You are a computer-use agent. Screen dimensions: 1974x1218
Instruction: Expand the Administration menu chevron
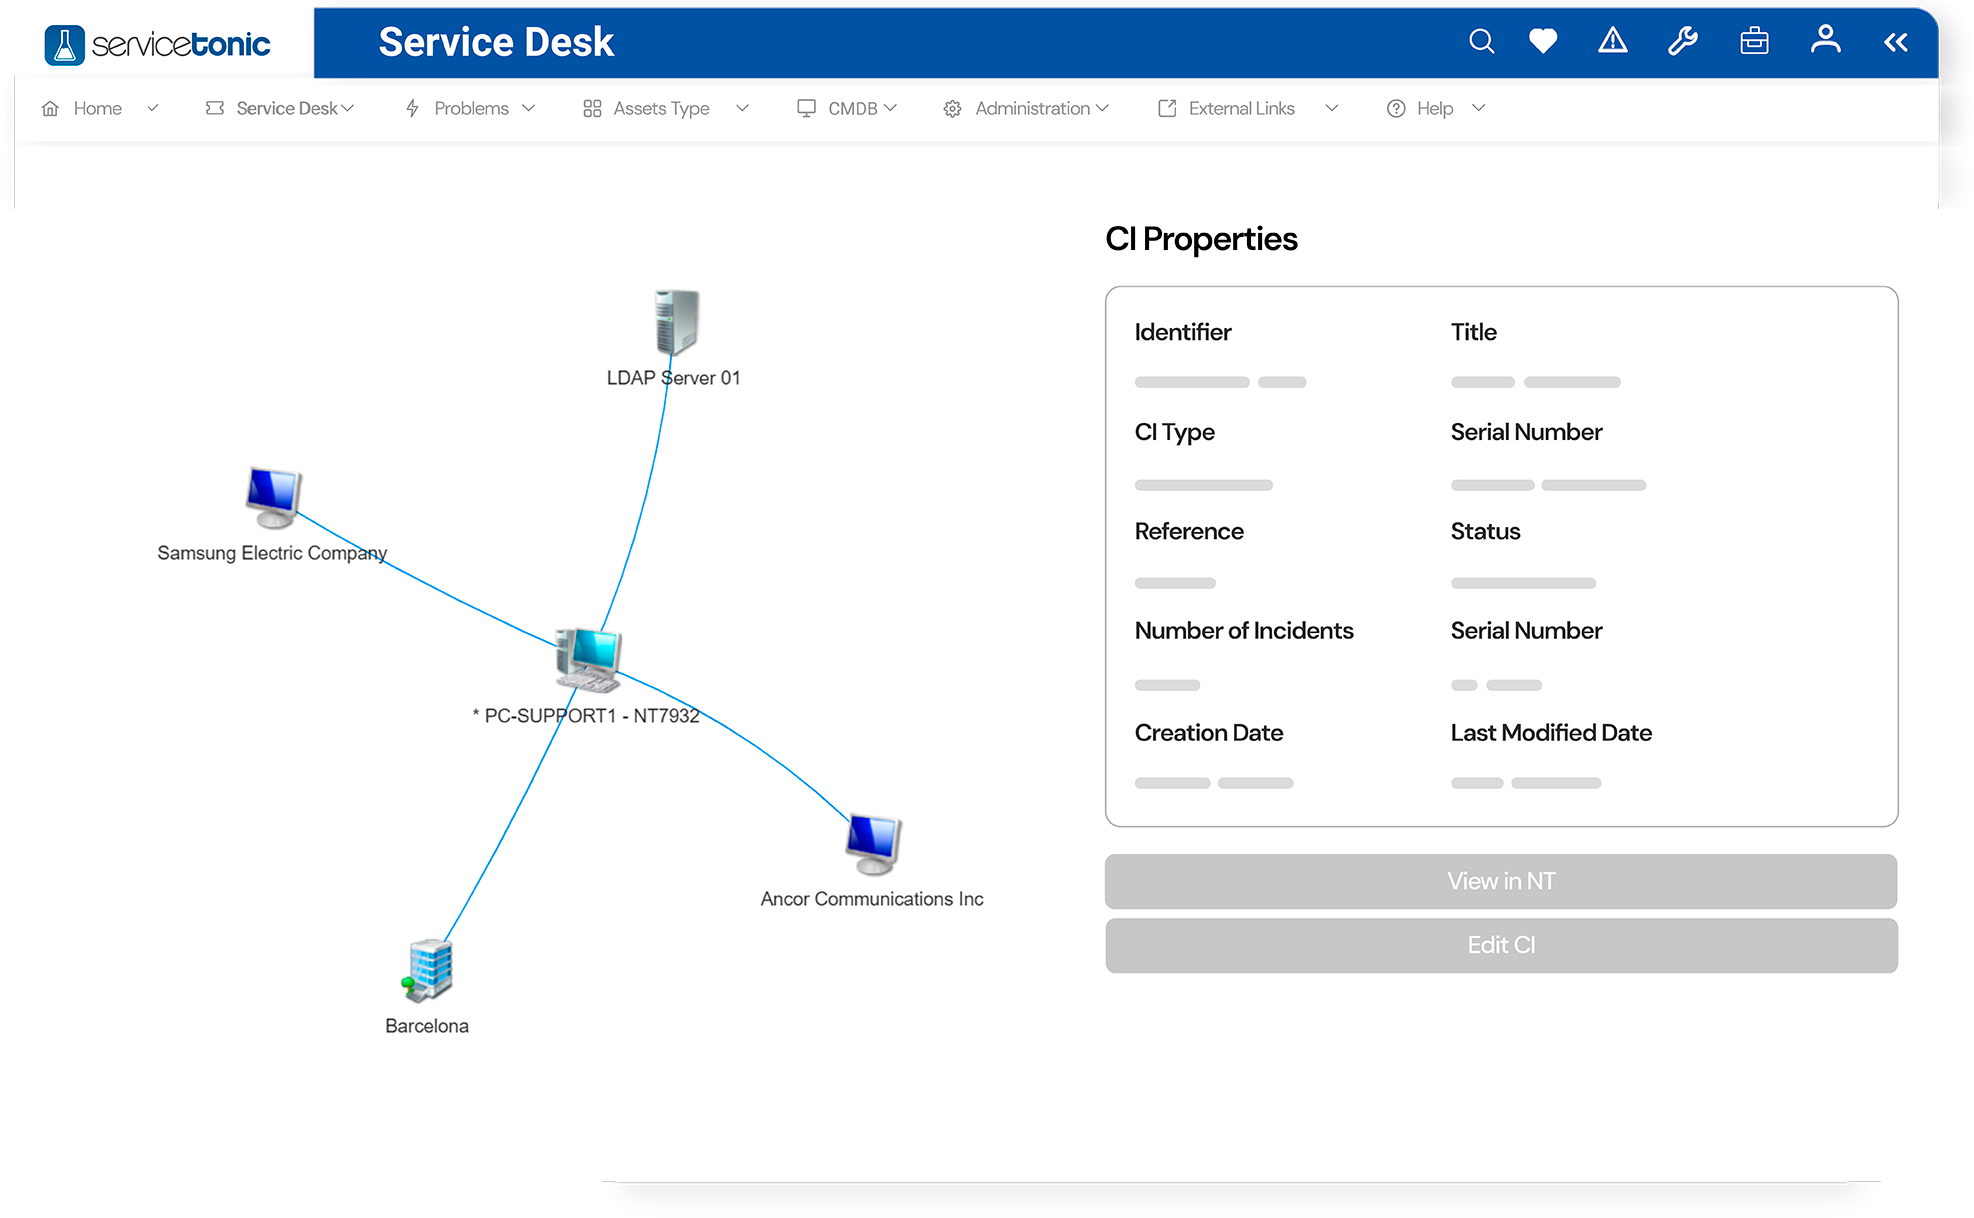tap(1102, 108)
